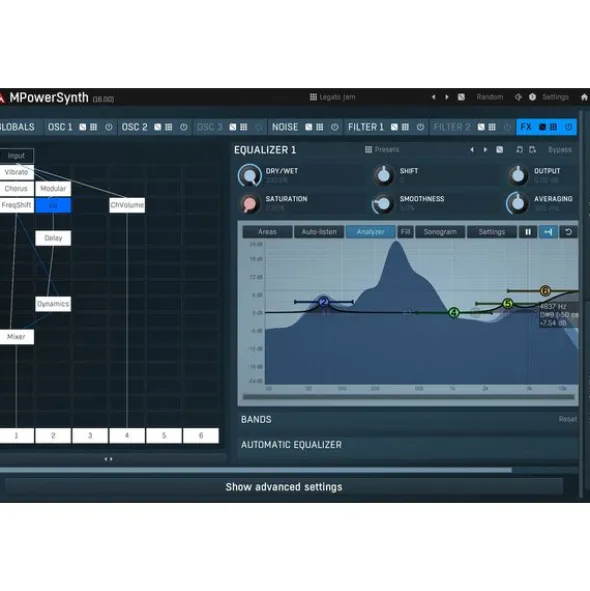590x591 pixels.
Task: Click the Equalizer paste icon left of Bypass
Action: (532, 150)
